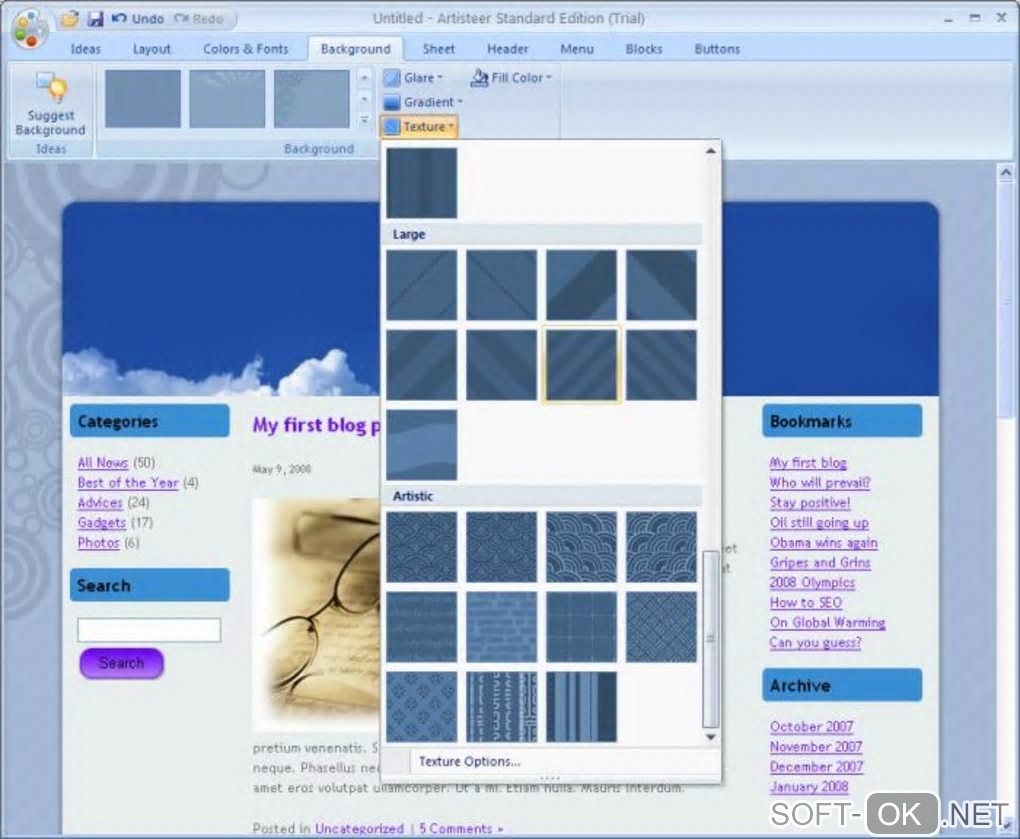Switch to the Layout tab
The height and width of the screenshot is (839, 1020).
152,49
